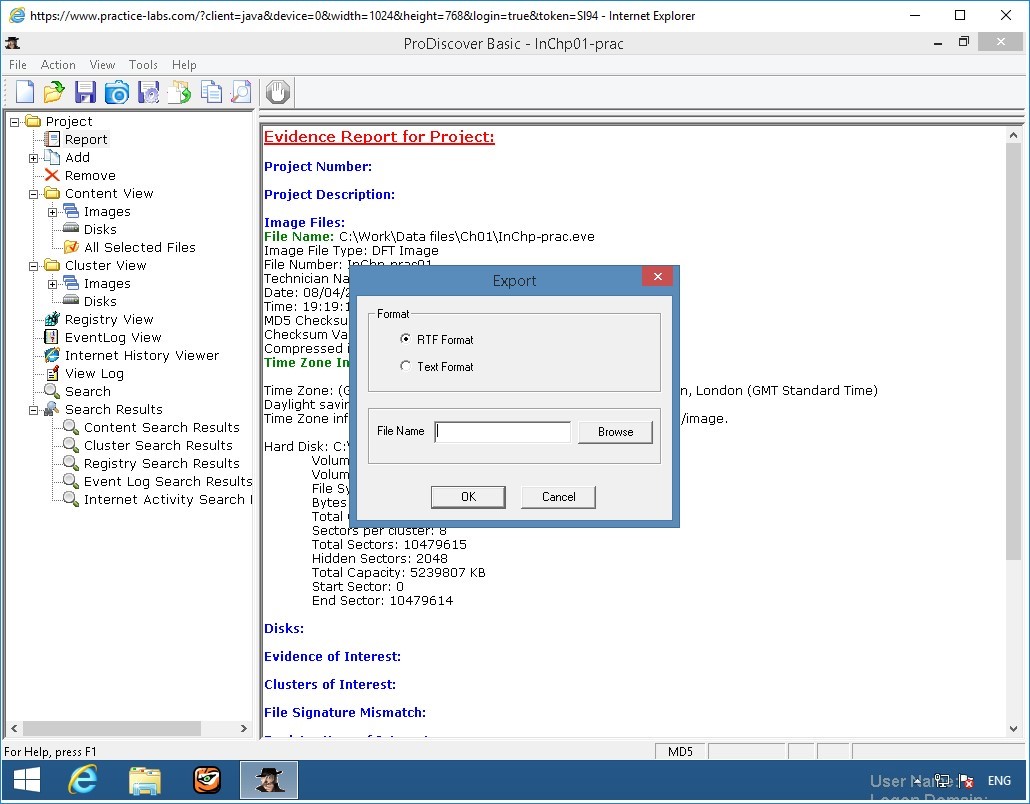Click the red X Remove icon
1030x804 pixels.
52,175
